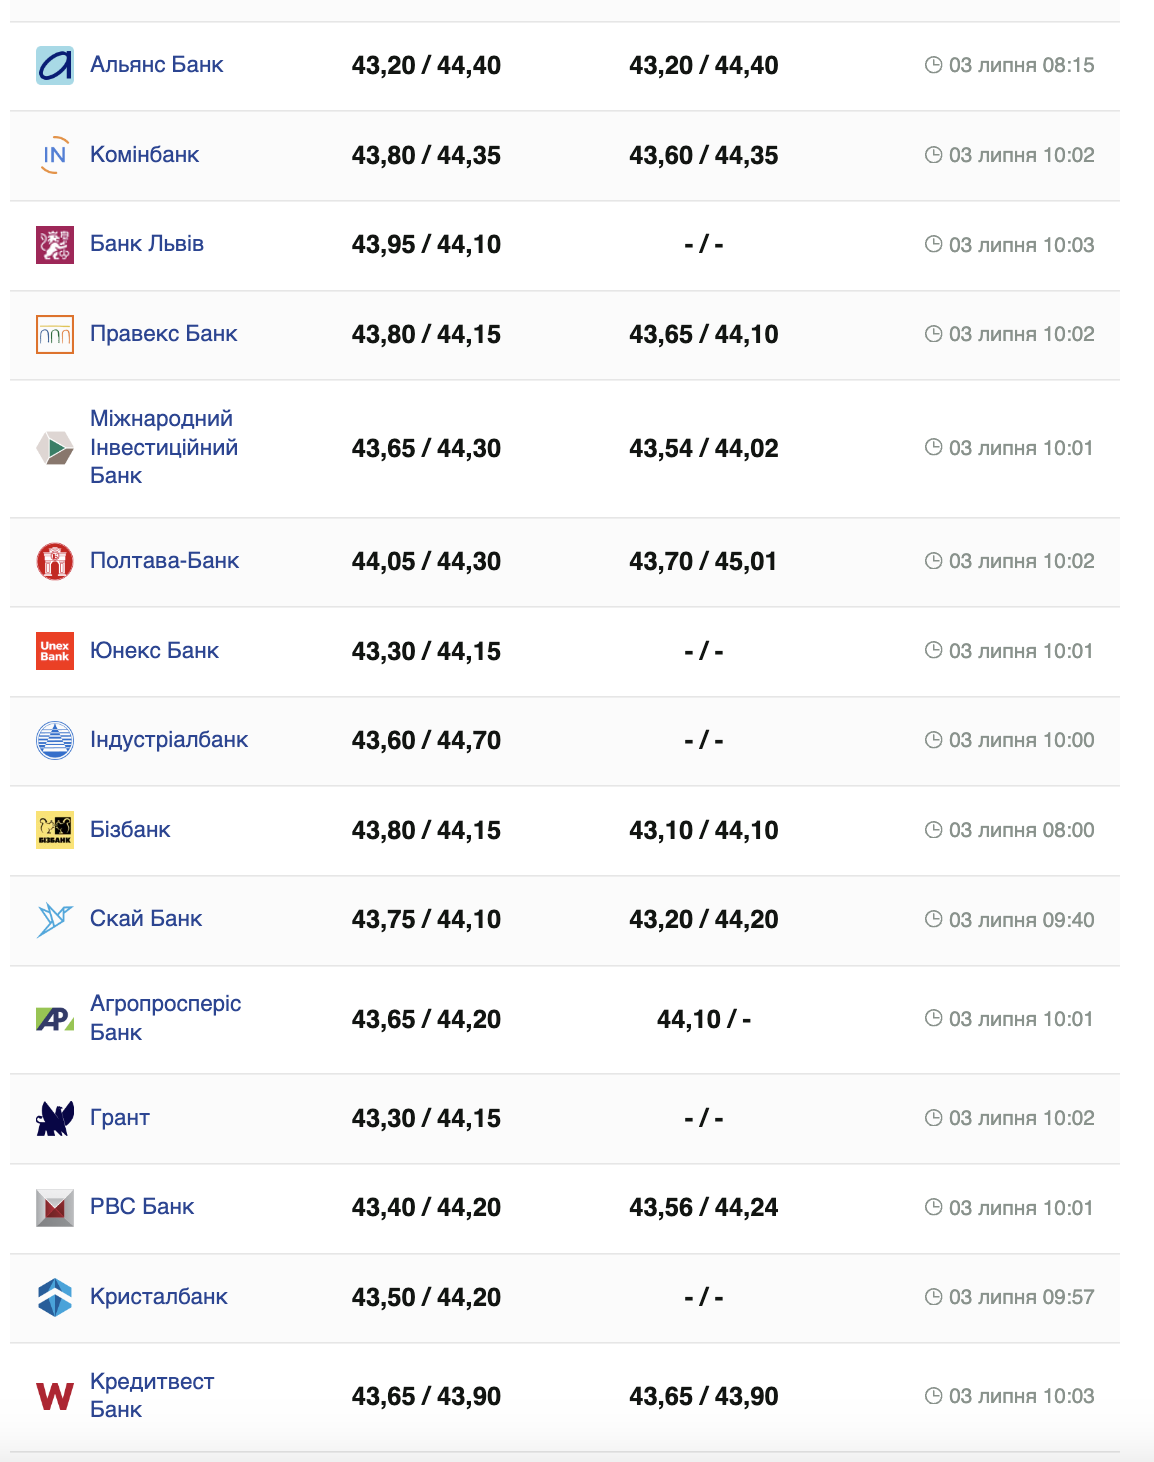Click the Комінбанк IN logo icon
This screenshot has width=1154, height=1462.
tap(55, 155)
